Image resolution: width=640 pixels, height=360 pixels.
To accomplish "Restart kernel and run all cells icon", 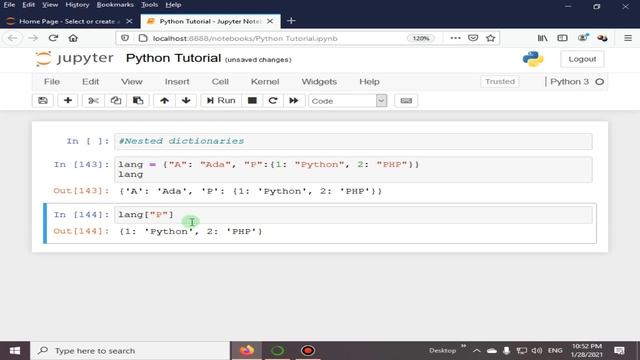I will click(294, 100).
